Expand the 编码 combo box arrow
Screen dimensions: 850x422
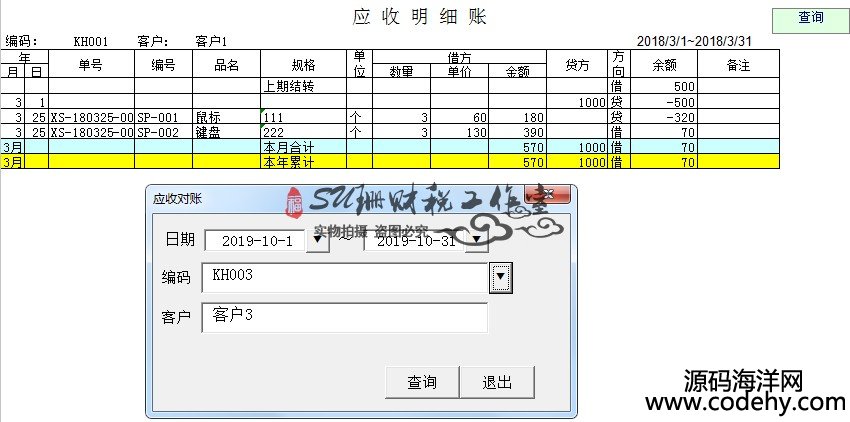click(501, 277)
